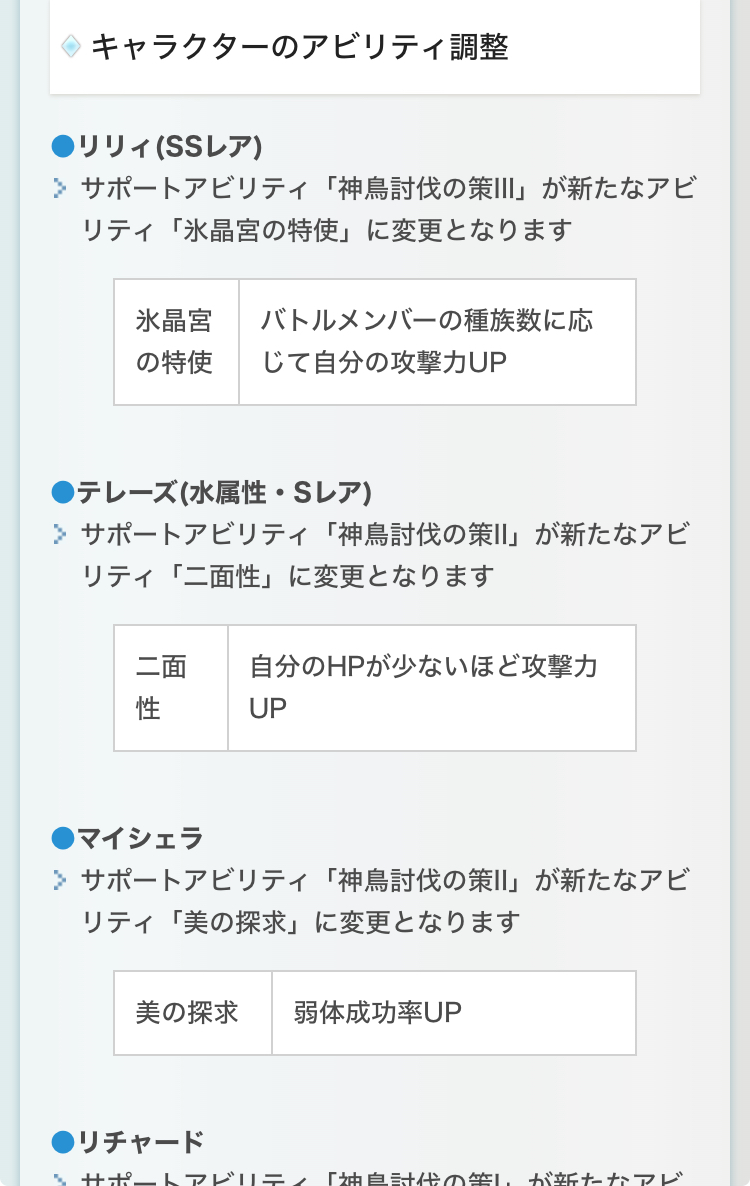Image resolution: width=750 pixels, height=1186 pixels.
Task: Click the 自分のHPが少ないほど攻撃力UP cell
Action: tap(431, 688)
